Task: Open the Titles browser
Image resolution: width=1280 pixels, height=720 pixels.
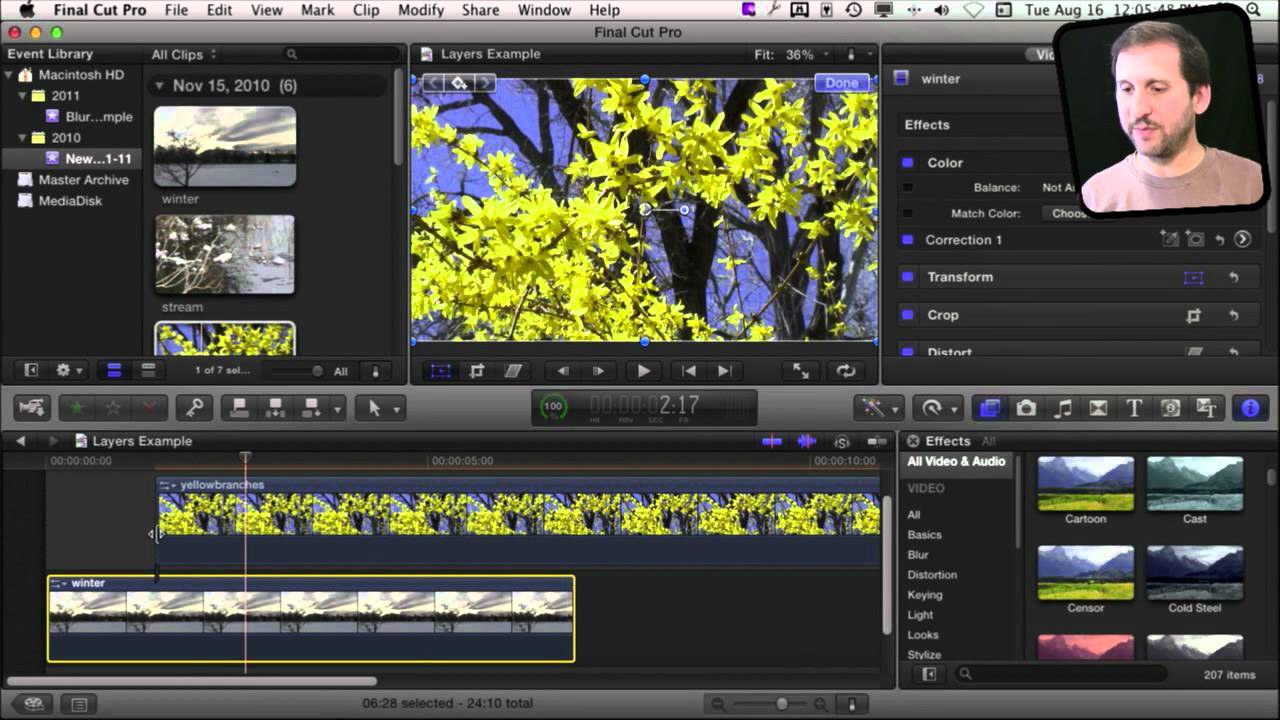Action: [x=1134, y=408]
